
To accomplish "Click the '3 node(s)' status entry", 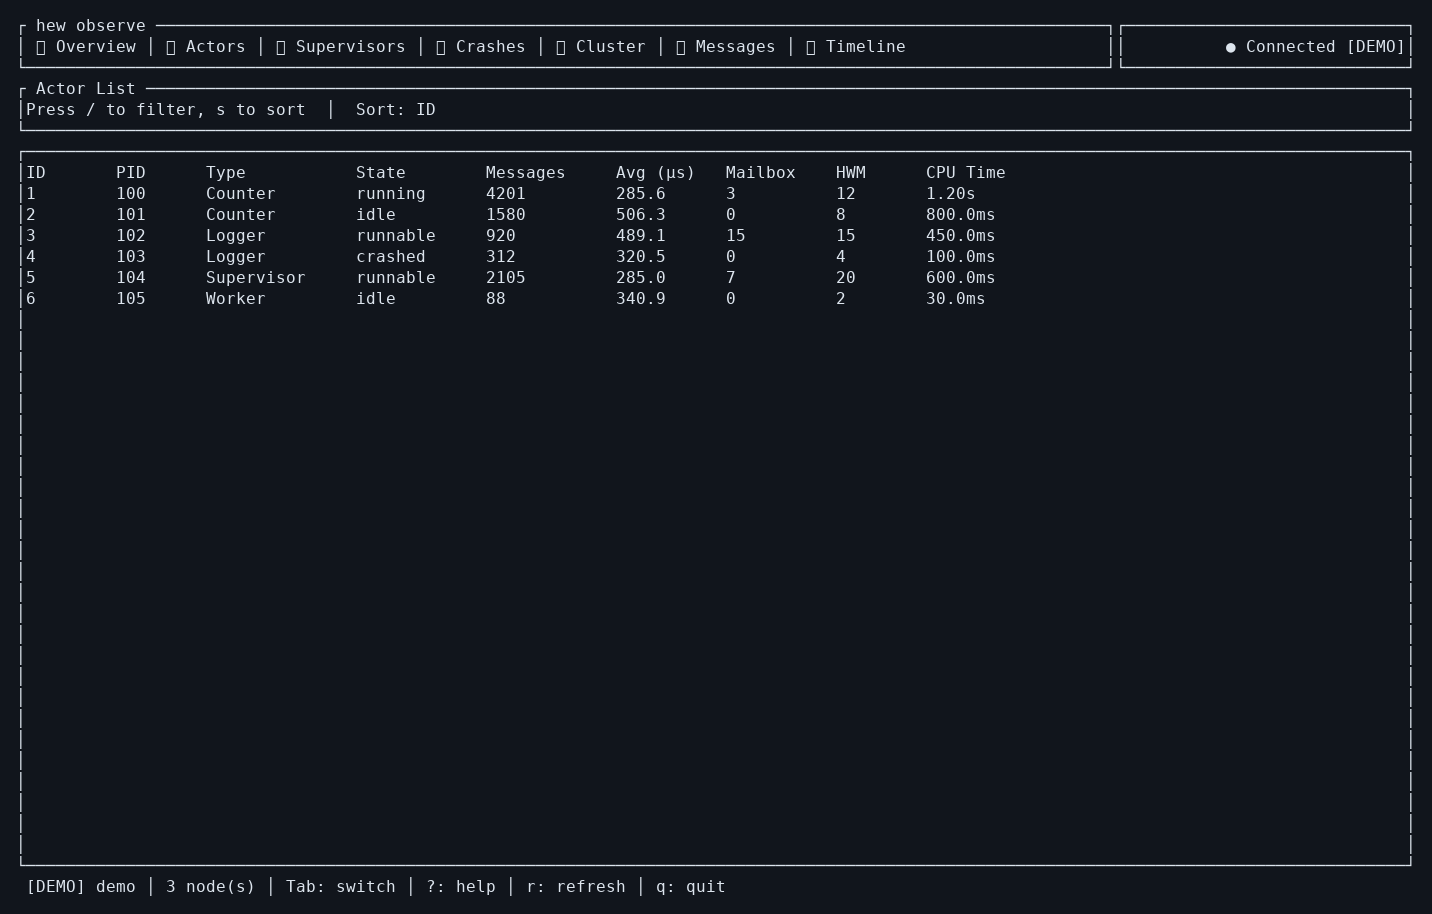I will [x=211, y=887].
